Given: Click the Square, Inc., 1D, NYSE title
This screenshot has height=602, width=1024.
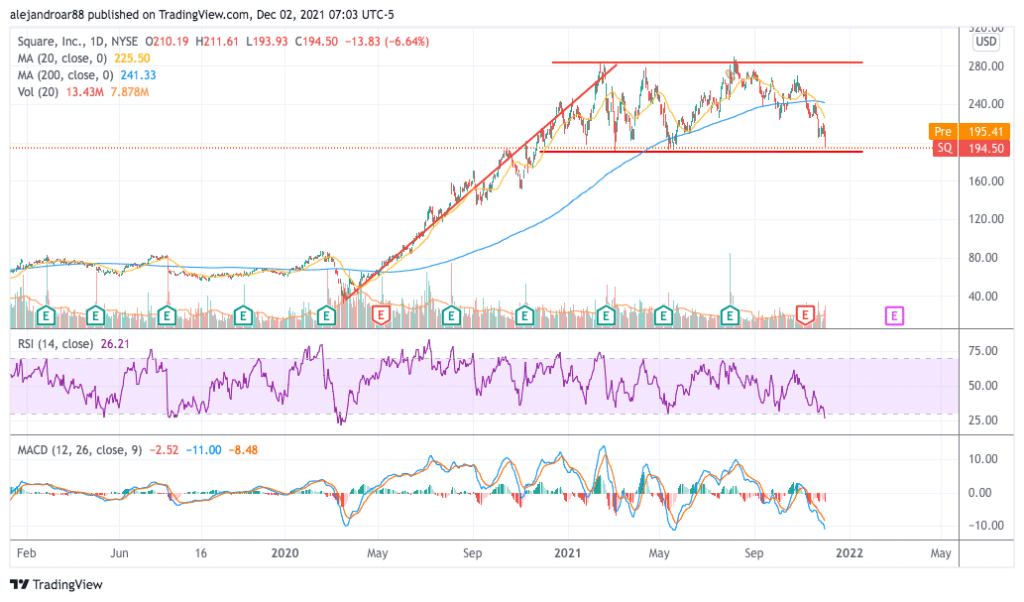Looking at the screenshot, I should (x=78, y=41).
